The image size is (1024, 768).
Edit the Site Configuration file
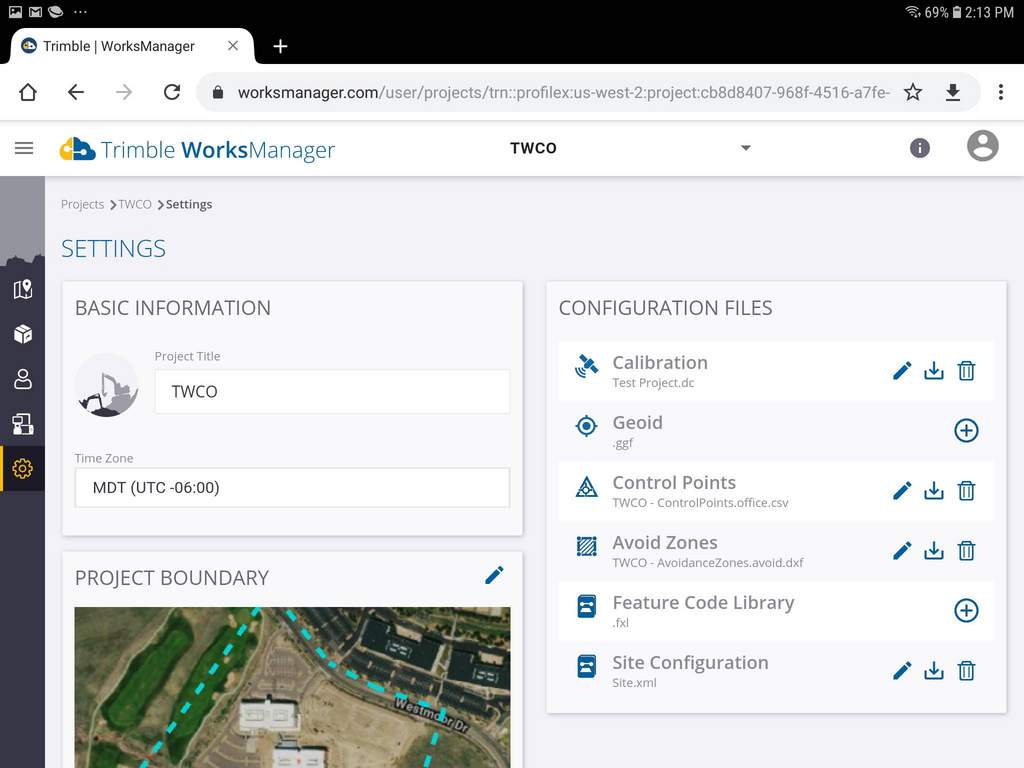(902, 671)
